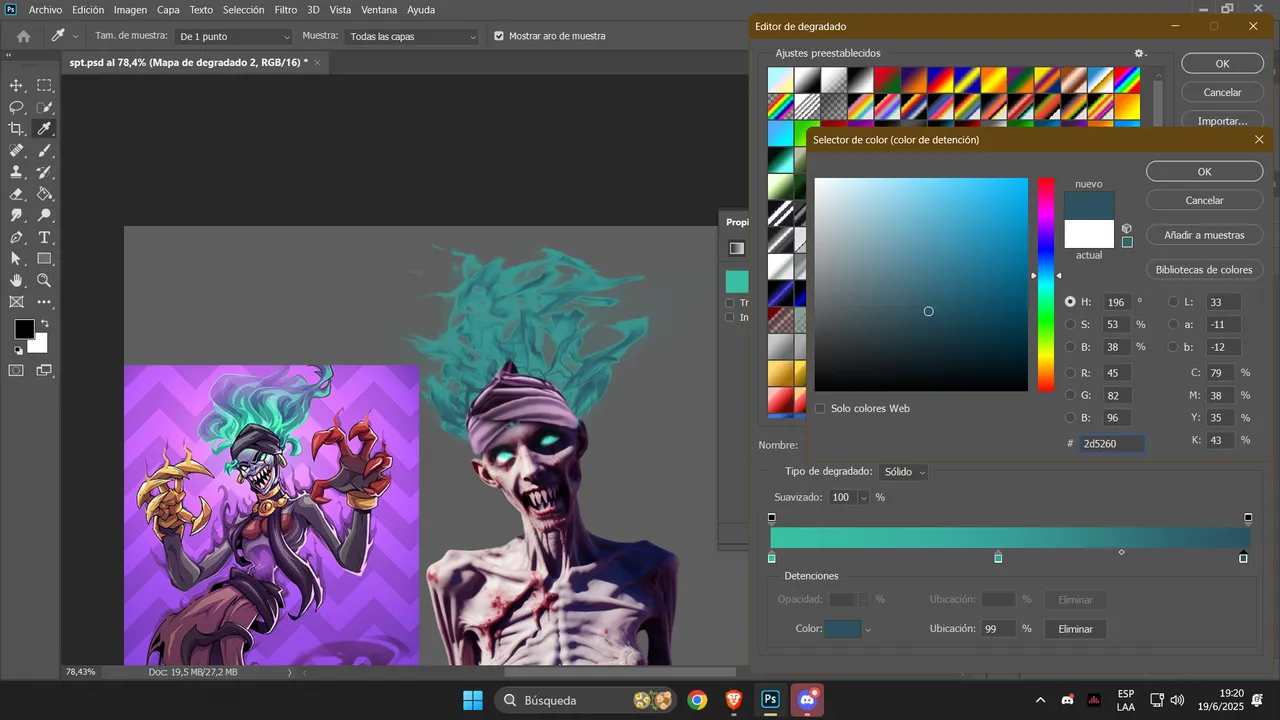1280x720 pixels.
Task: Select the Eyedropper tool in the toolbox
Action: click(45, 129)
